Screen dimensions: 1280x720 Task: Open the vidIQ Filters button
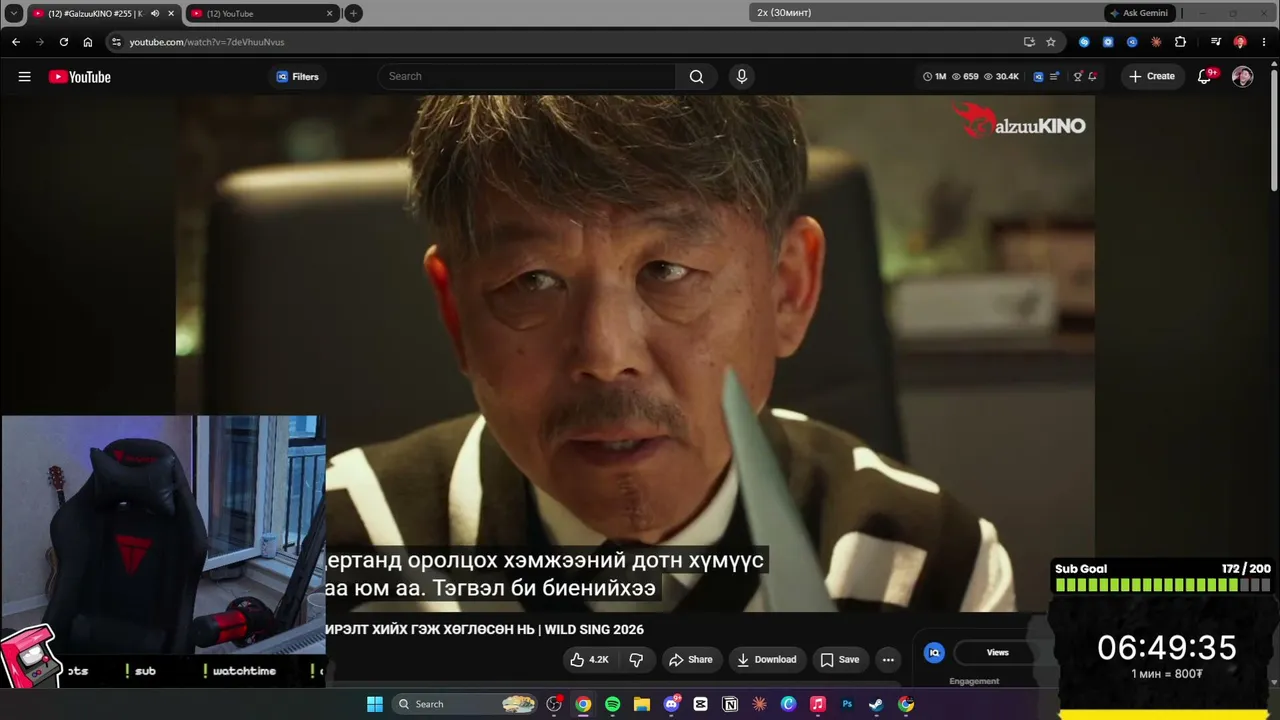click(x=297, y=77)
